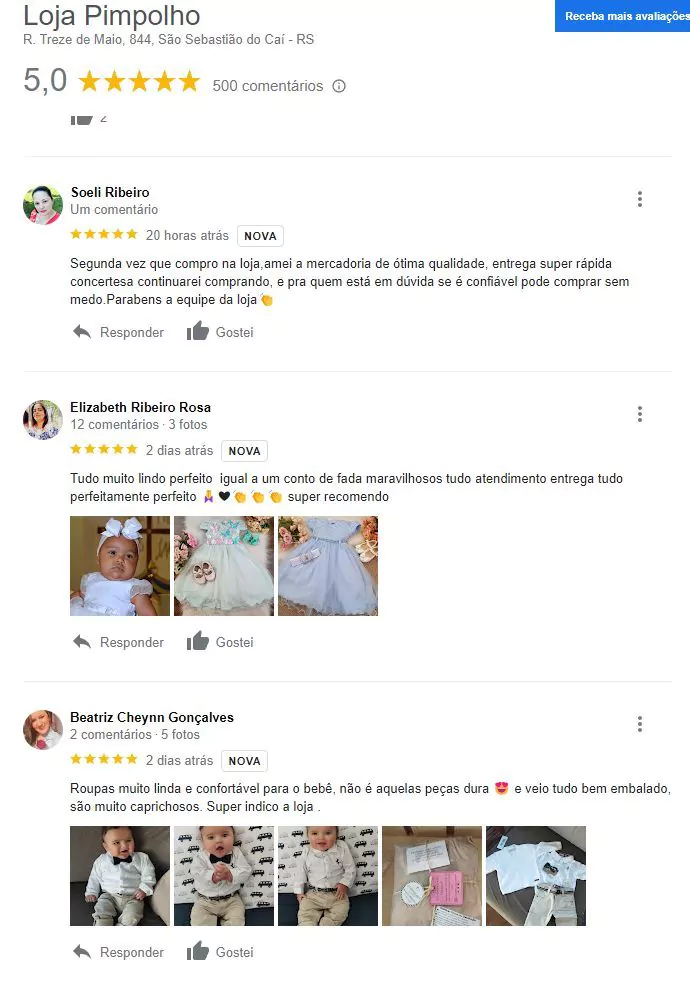Image resolution: width=690 pixels, height=985 pixels.
Task: Open photo of white shirt and pants outfit
Action: pos(536,876)
